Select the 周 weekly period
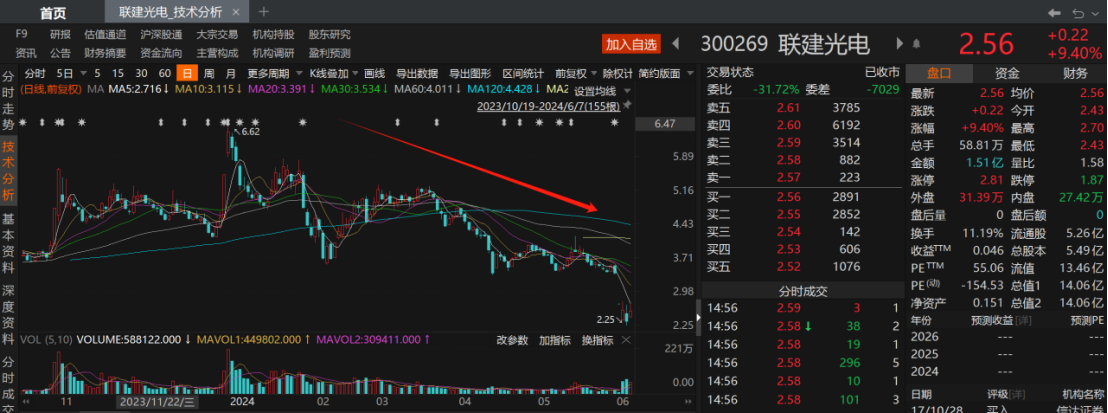The height and width of the screenshot is (413, 1108). pyautogui.click(x=209, y=74)
